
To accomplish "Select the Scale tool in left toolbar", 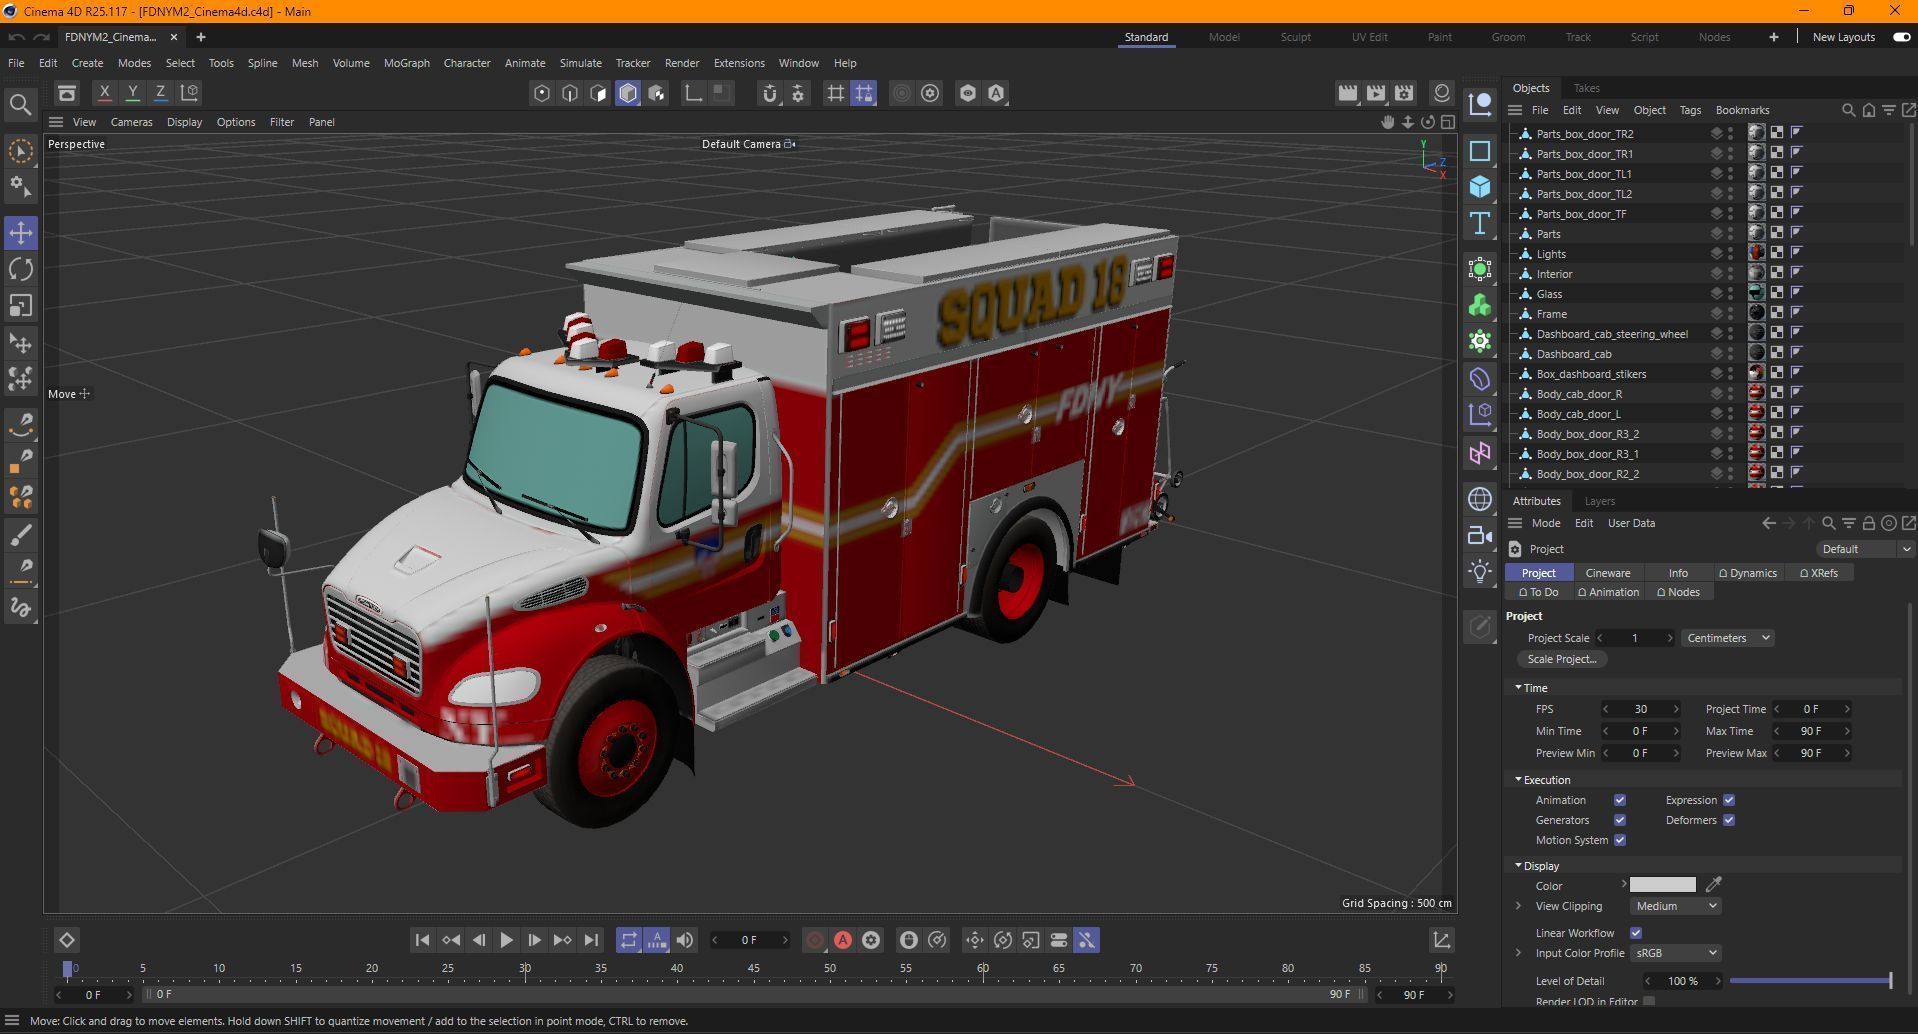I will (21, 305).
